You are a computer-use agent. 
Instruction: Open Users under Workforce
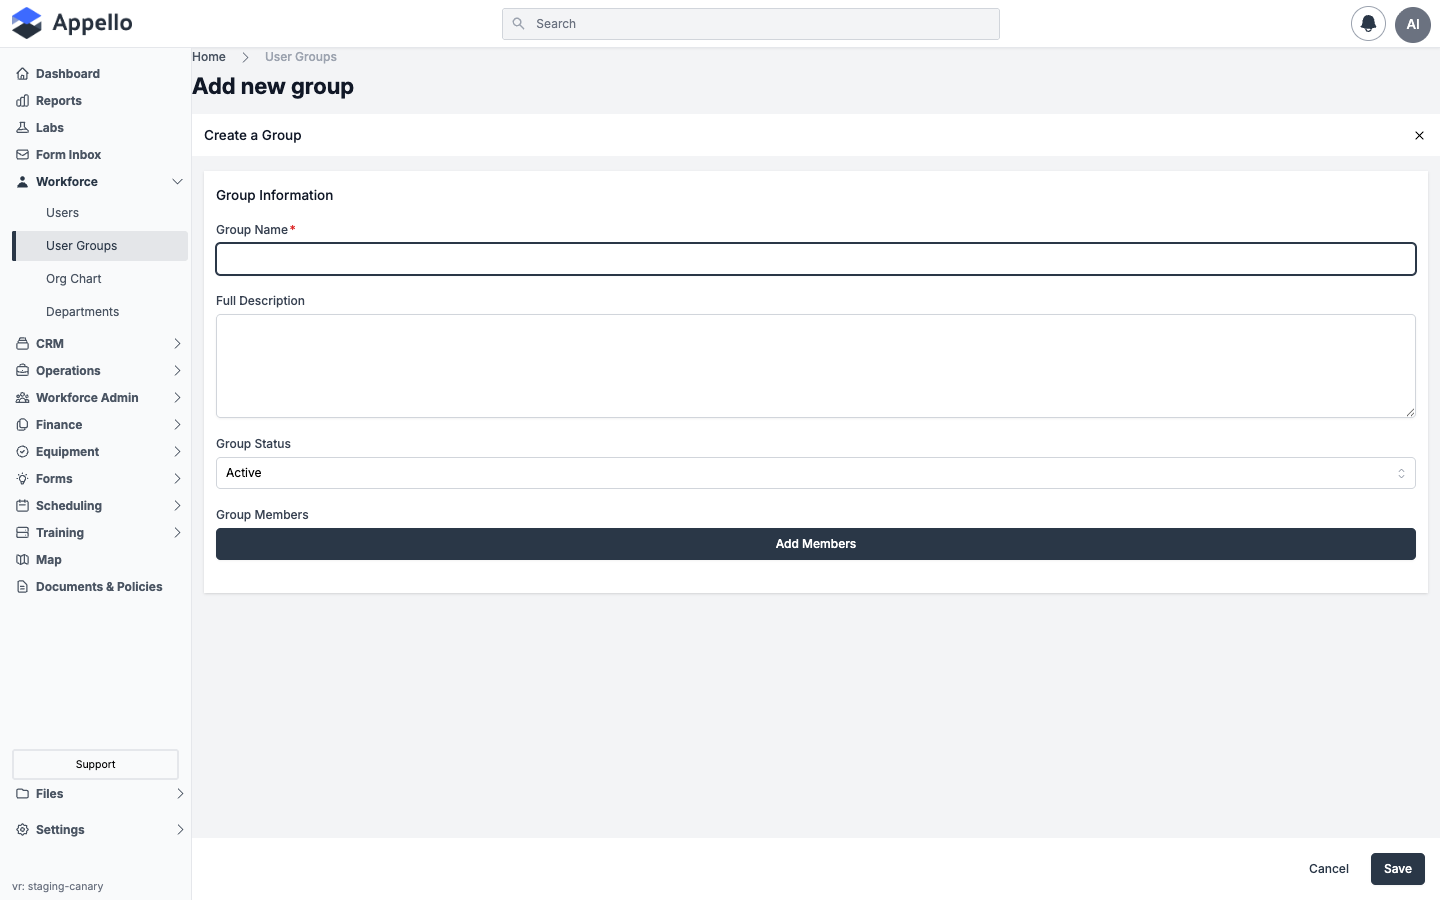(x=62, y=213)
